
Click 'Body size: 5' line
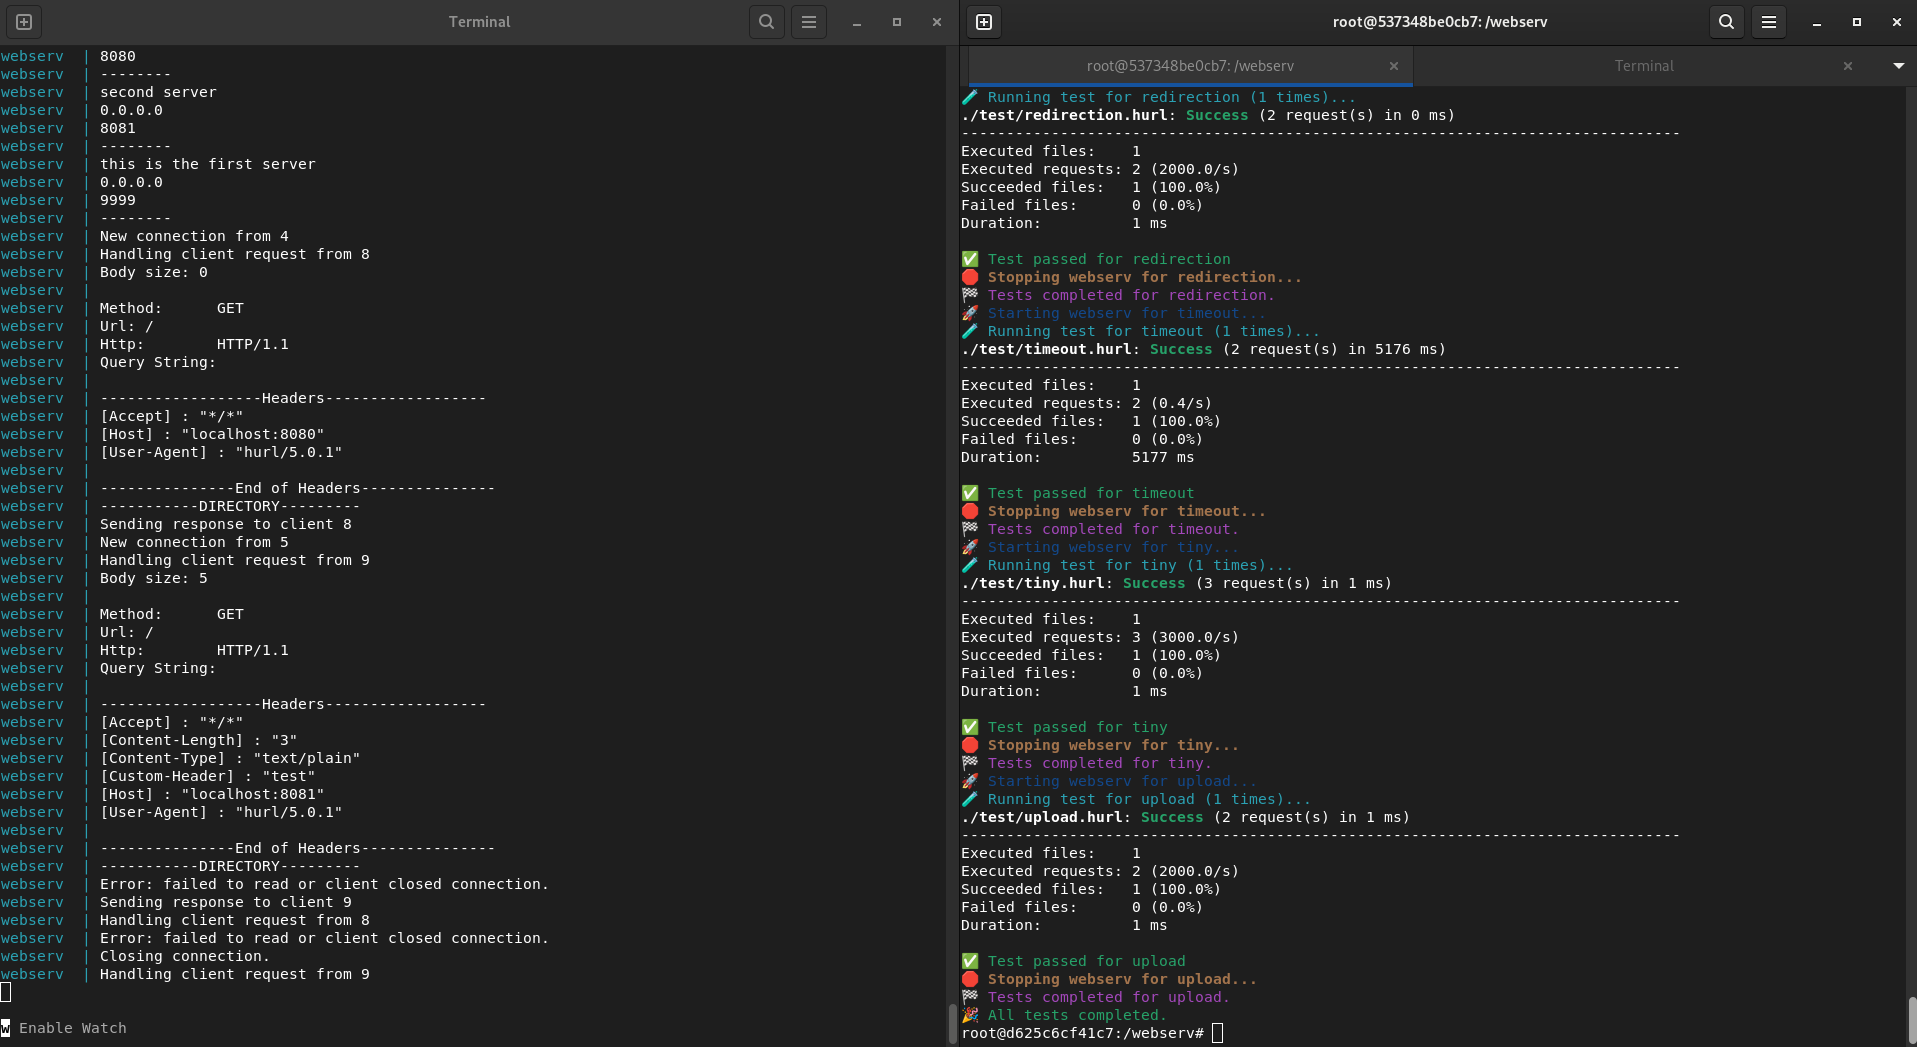154,578
